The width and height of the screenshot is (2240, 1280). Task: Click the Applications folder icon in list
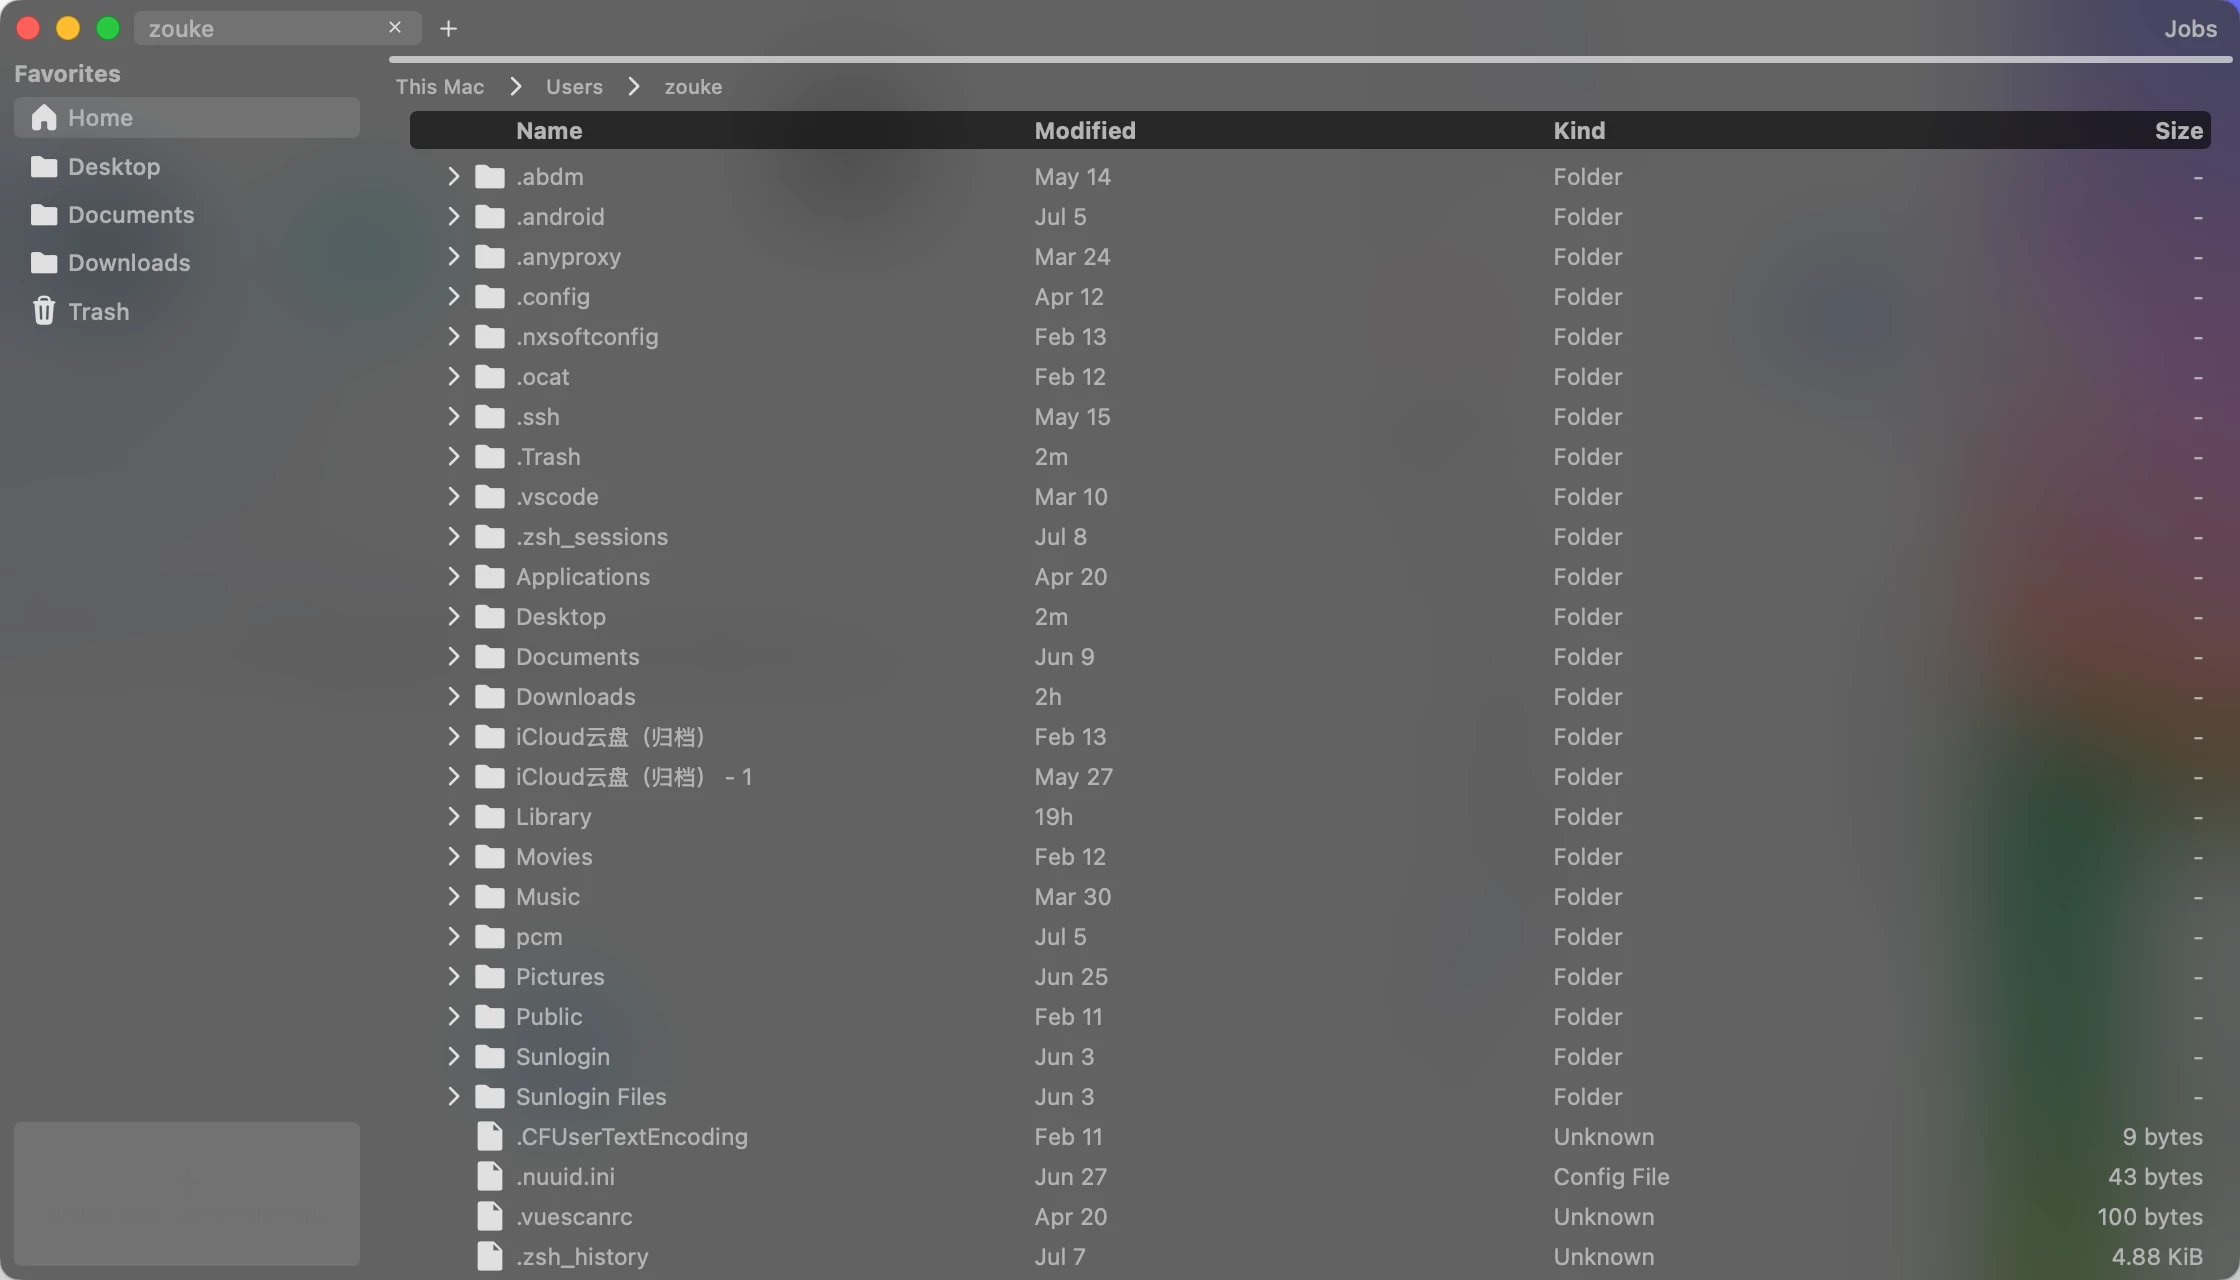[x=489, y=577]
